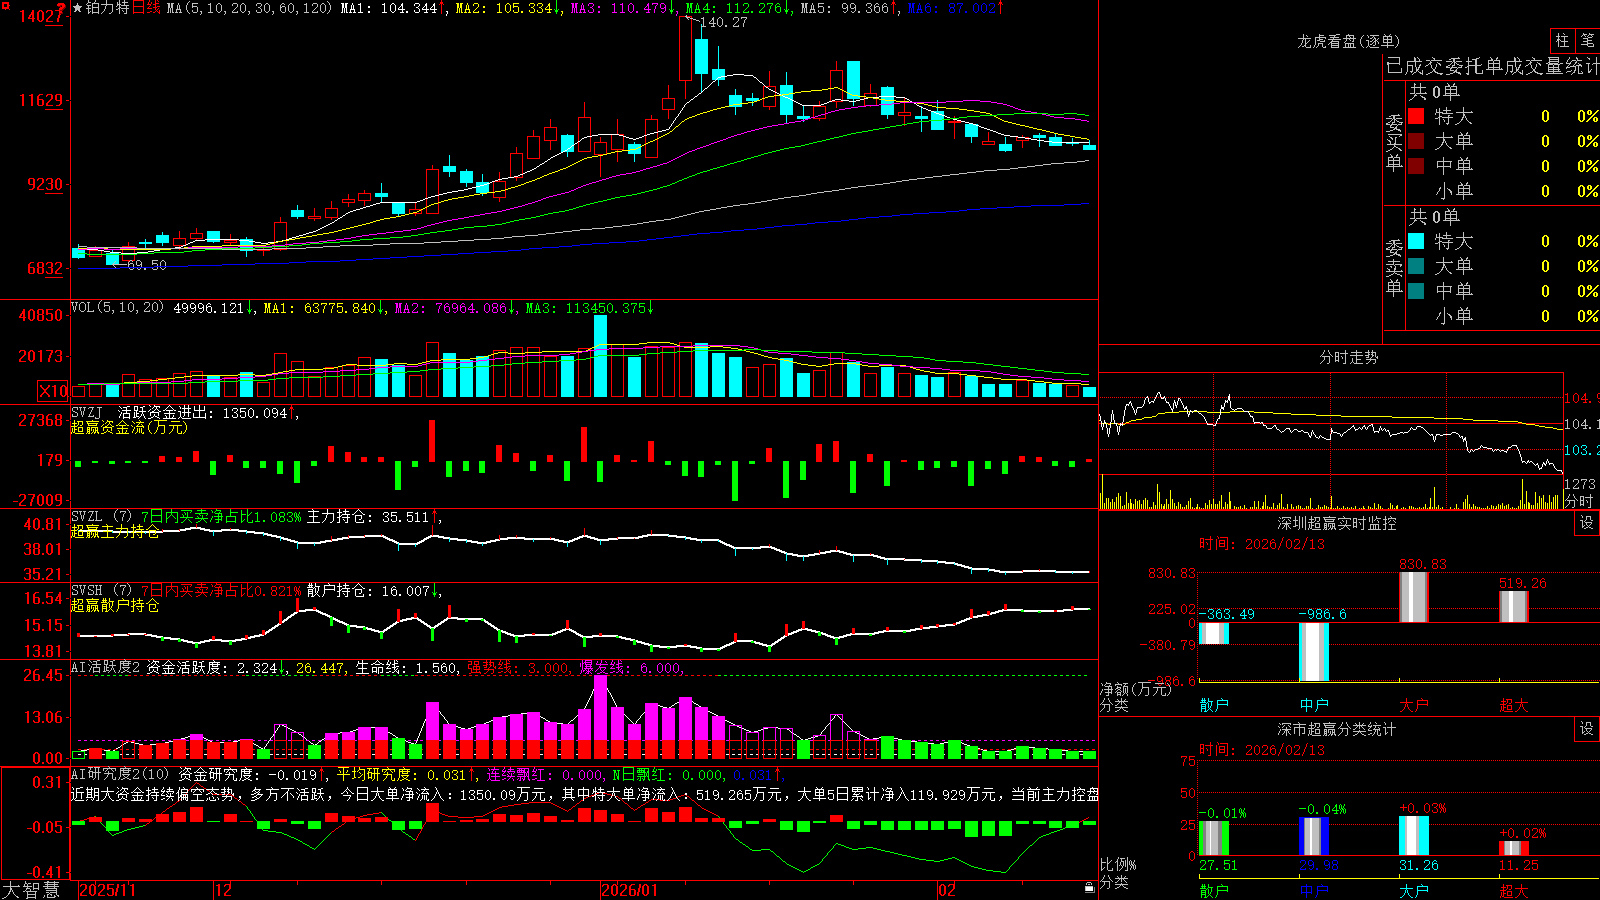Select the 2025/11 date marker on timeline
The image size is (1600, 900).
tap(107, 890)
